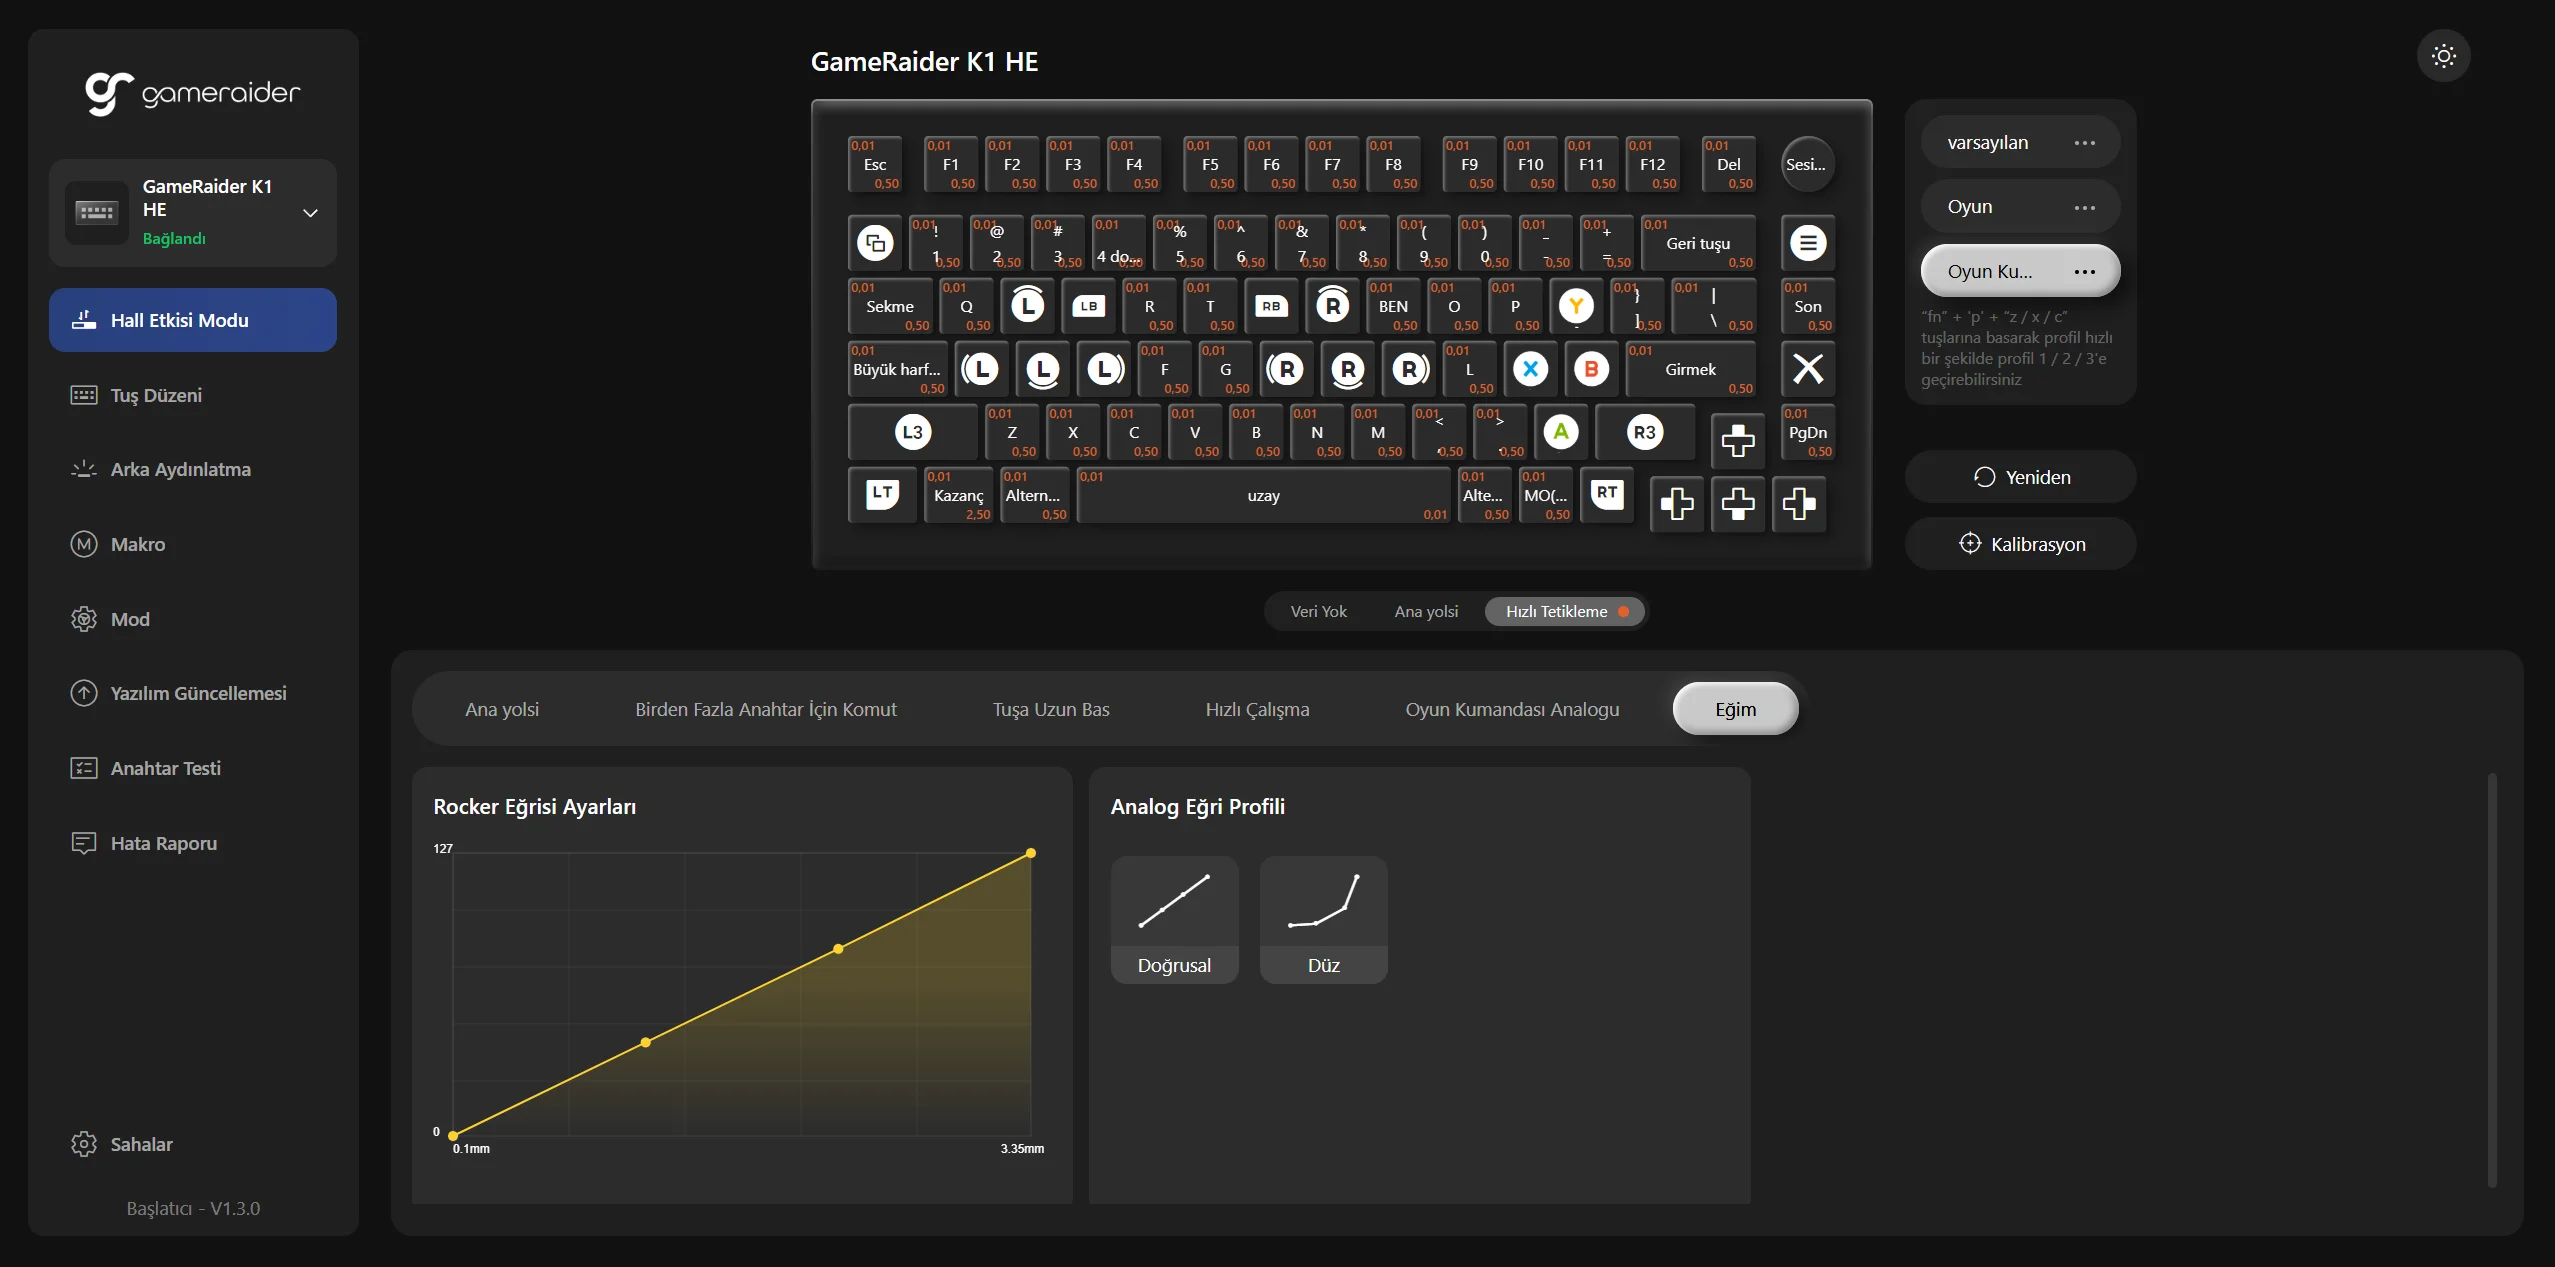Open the Oyun Kumandası Analogu tab
Viewport: 2555px width, 1267px height.
[x=1512, y=709]
